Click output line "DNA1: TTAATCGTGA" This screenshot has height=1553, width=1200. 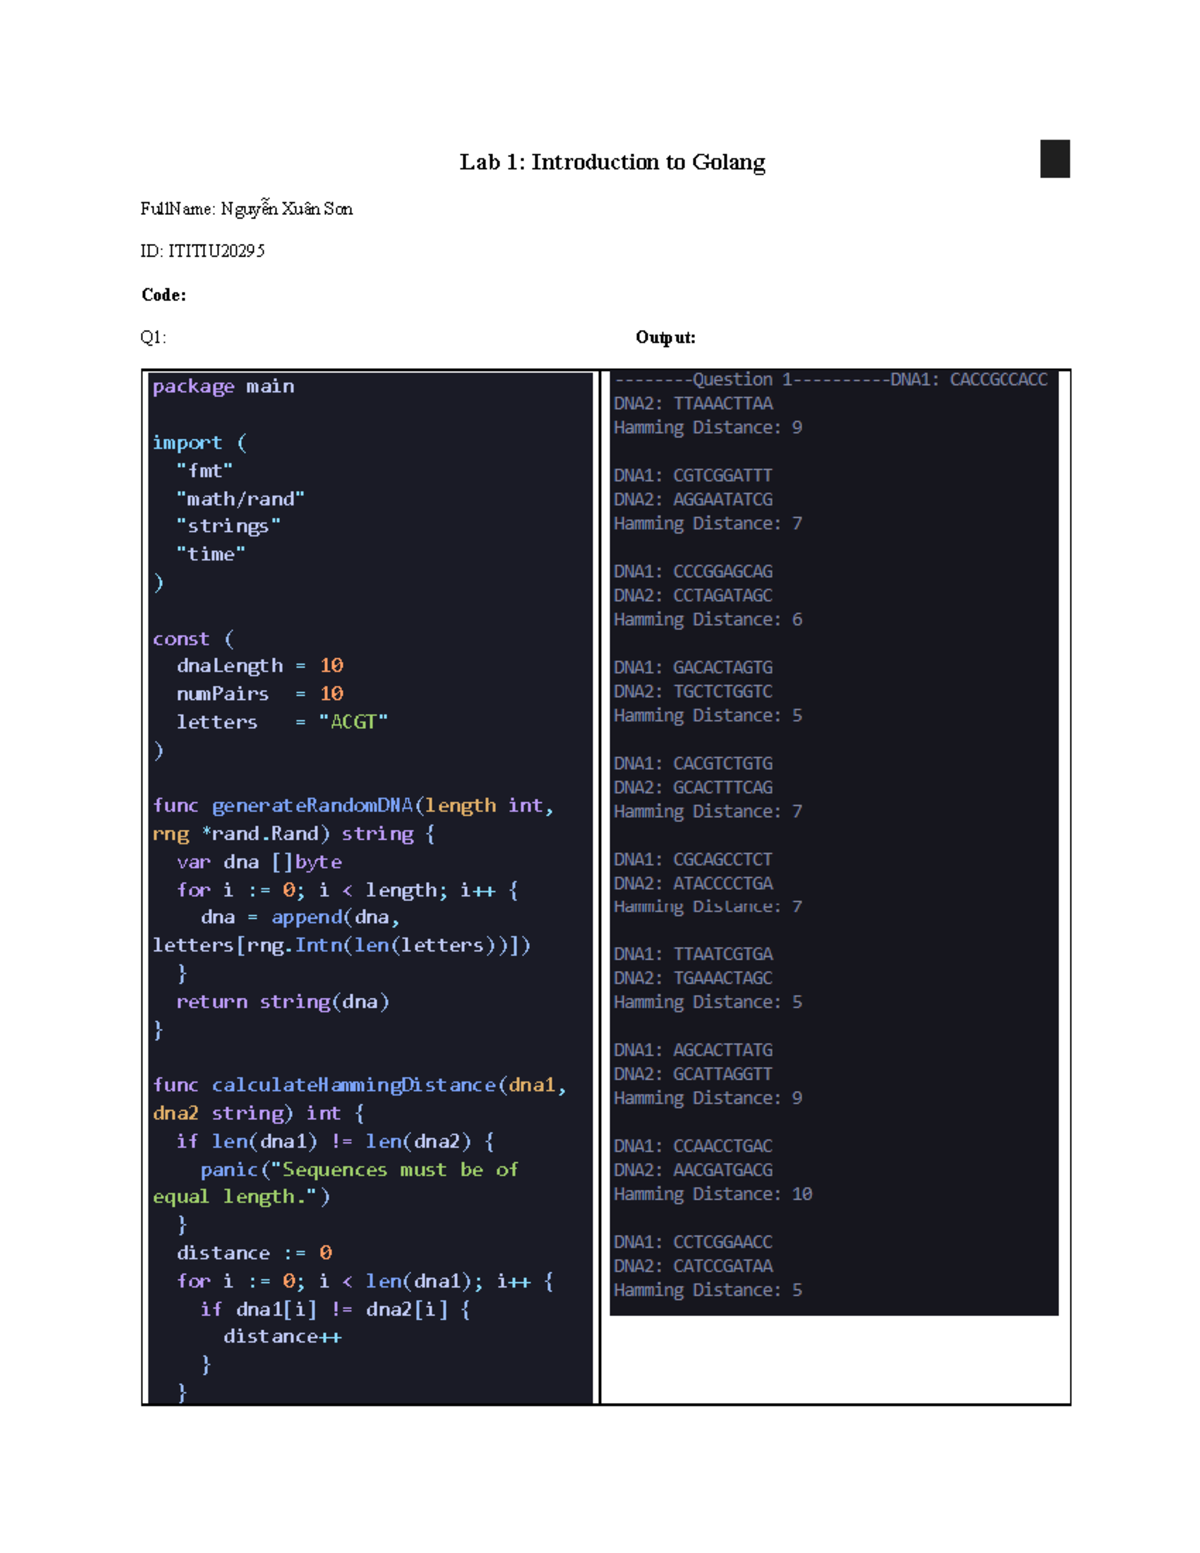click(x=693, y=955)
